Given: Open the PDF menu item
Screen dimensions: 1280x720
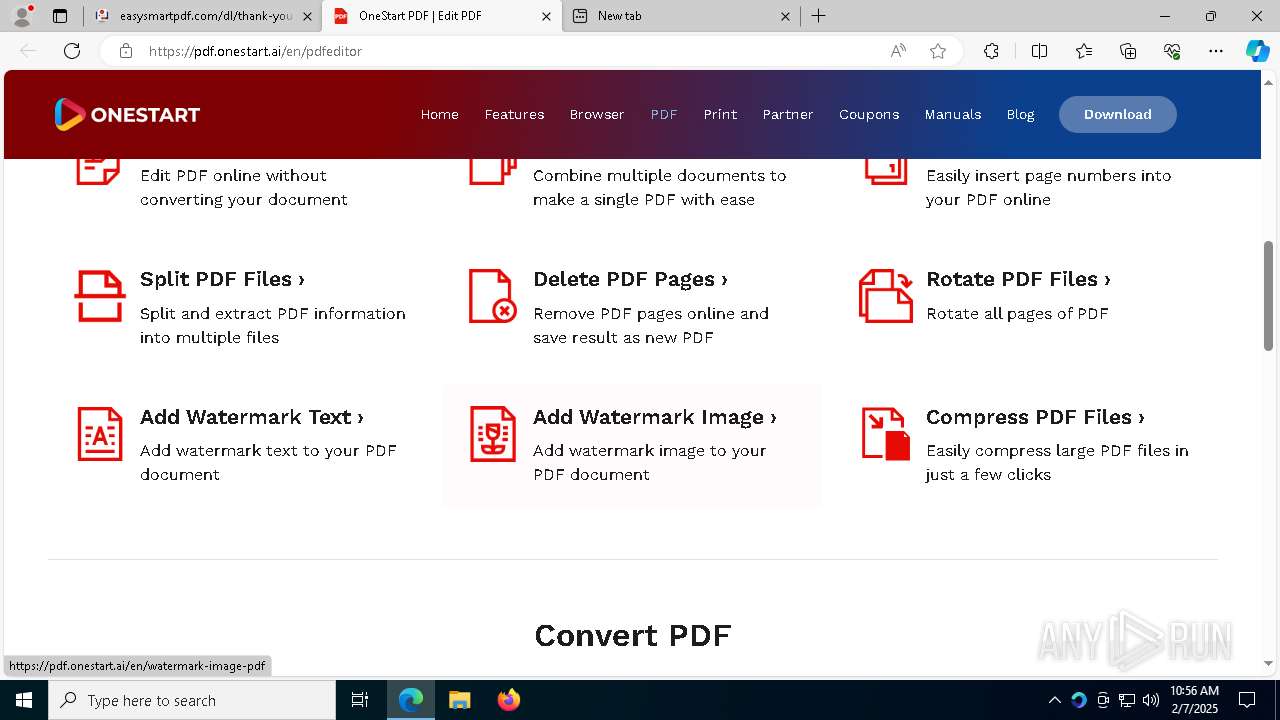Looking at the screenshot, I should tap(664, 114).
